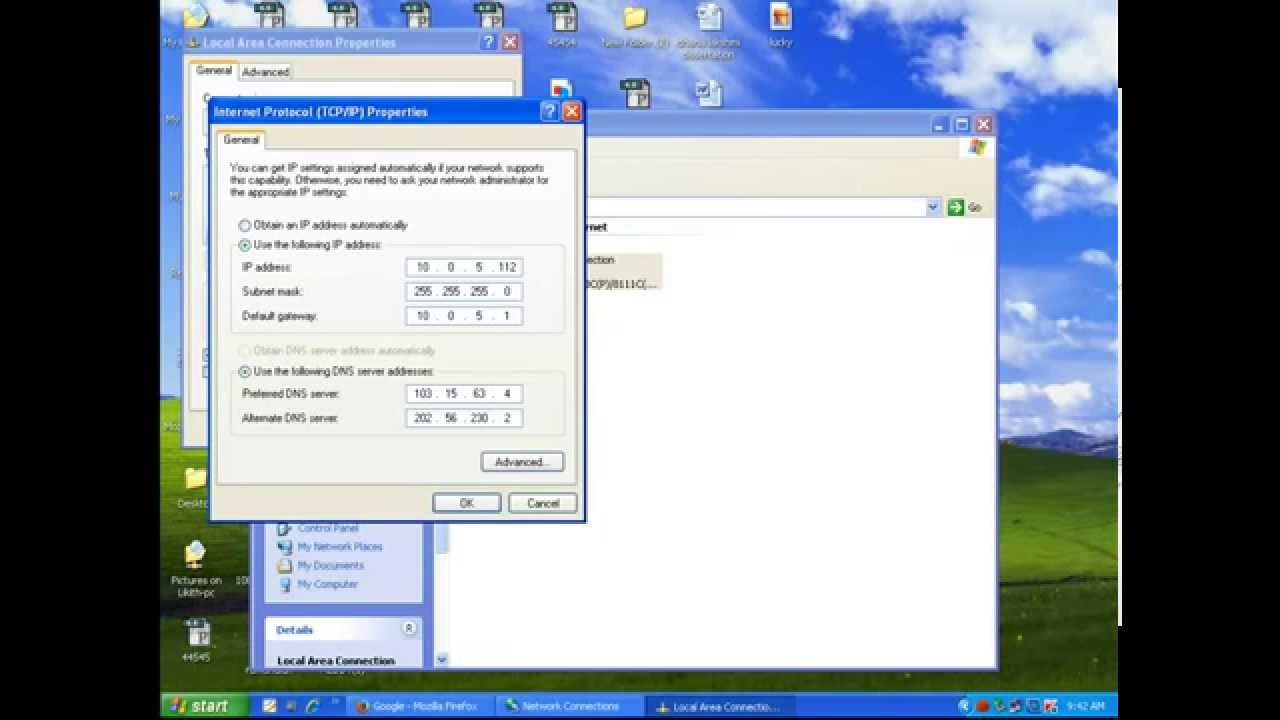Confirm TCP/IP settings with OK
The height and width of the screenshot is (720, 1280).
pos(467,503)
